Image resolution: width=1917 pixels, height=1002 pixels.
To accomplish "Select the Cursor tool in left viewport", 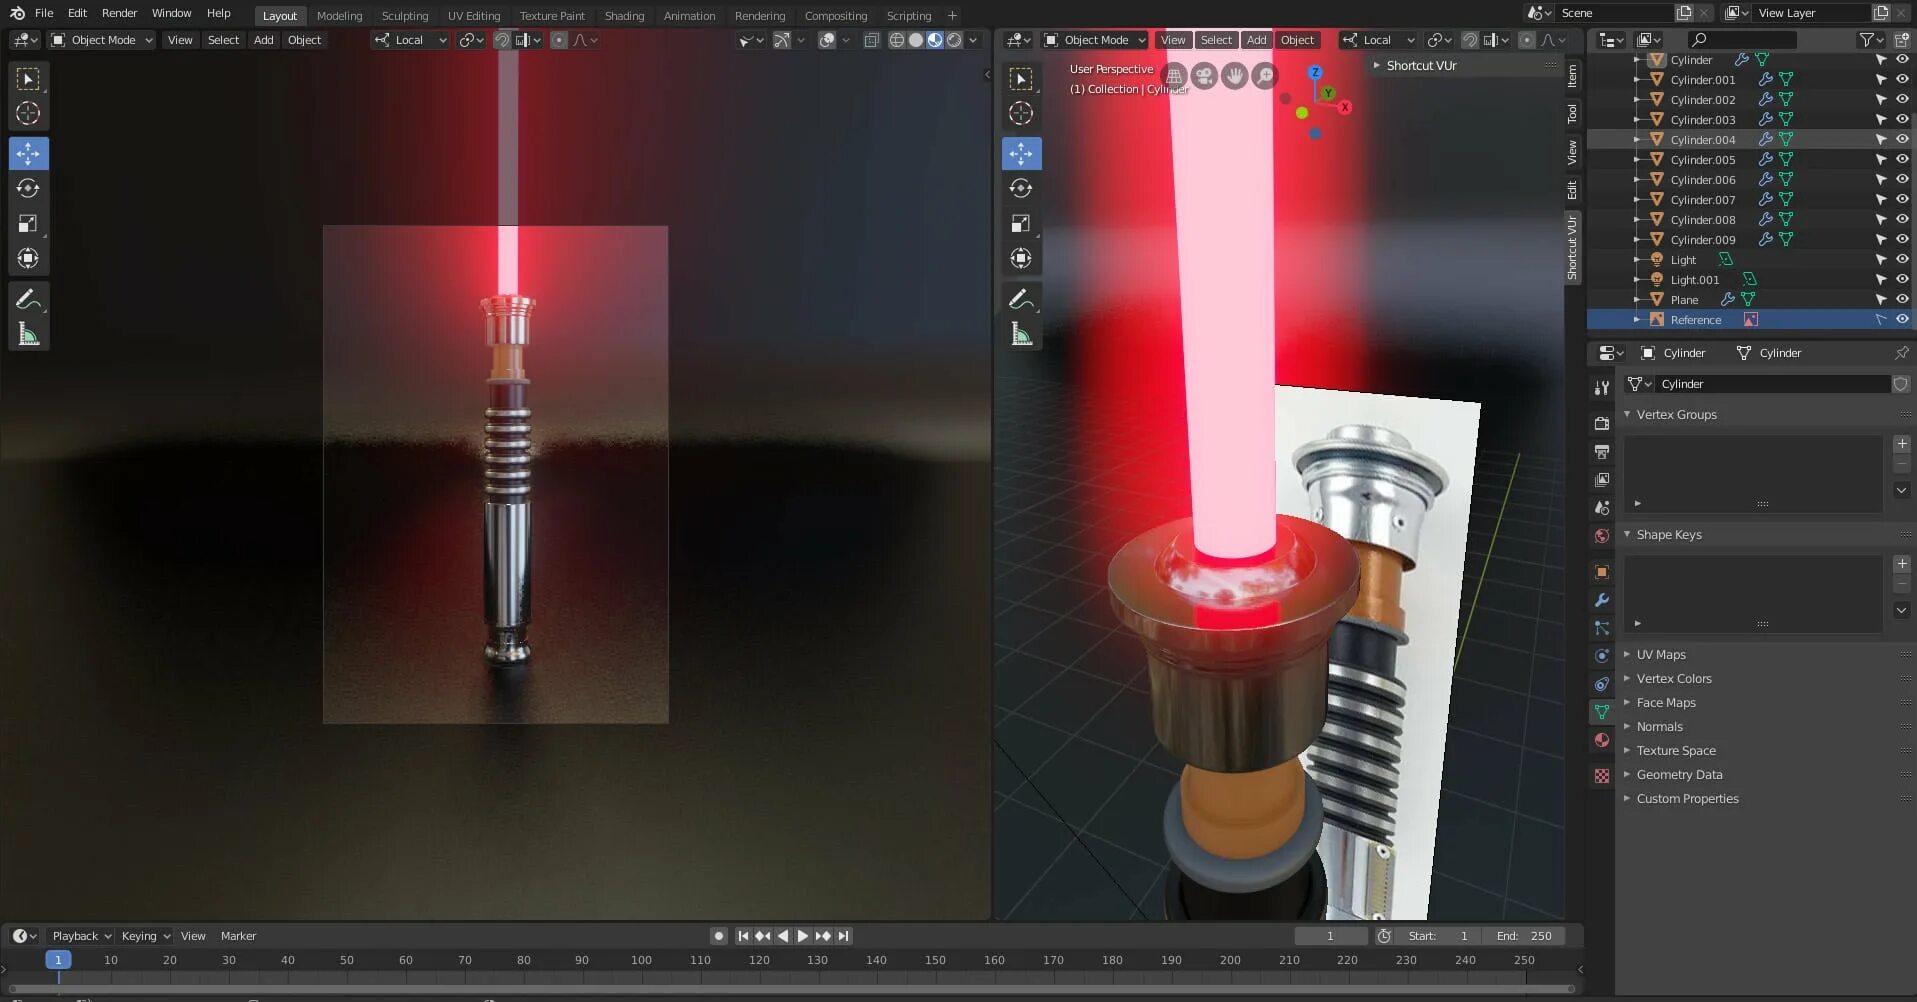I will point(28,113).
